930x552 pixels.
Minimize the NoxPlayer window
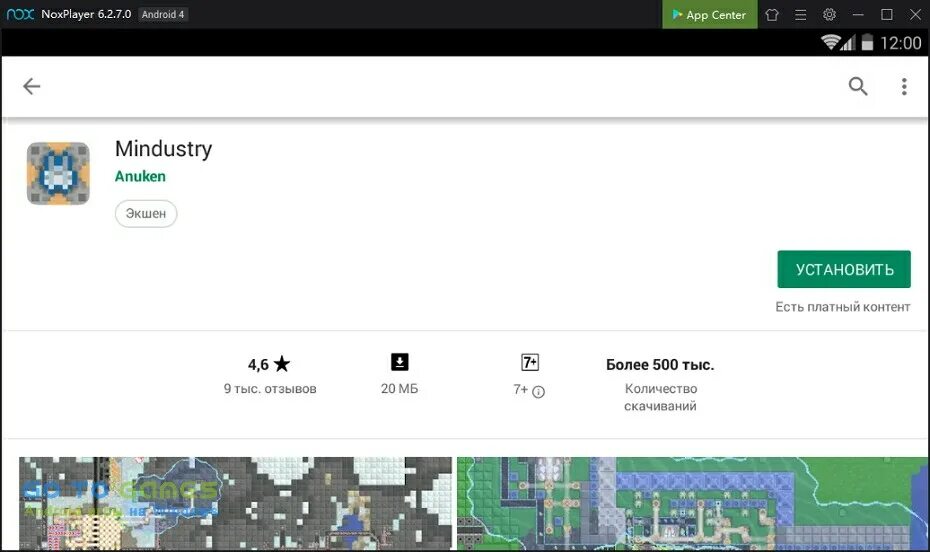coord(858,15)
